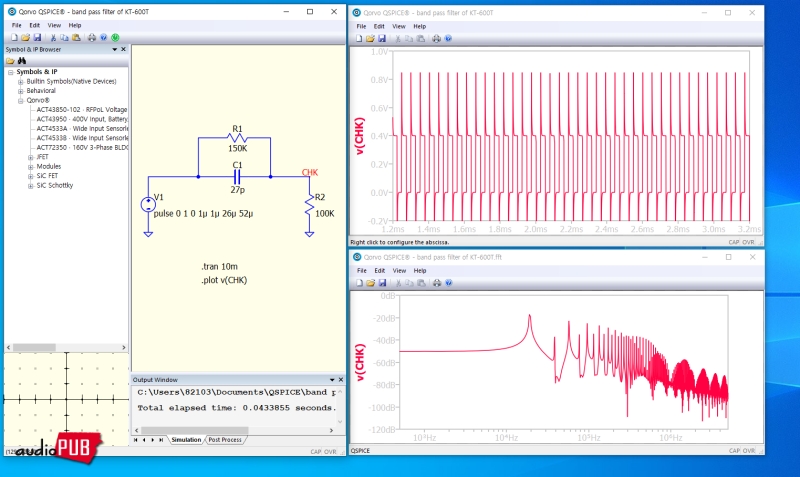This screenshot has width=800, height=477.
Task: Click the Copy icon in schematic toolbar
Action: pyautogui.click(x=64, y=37)
